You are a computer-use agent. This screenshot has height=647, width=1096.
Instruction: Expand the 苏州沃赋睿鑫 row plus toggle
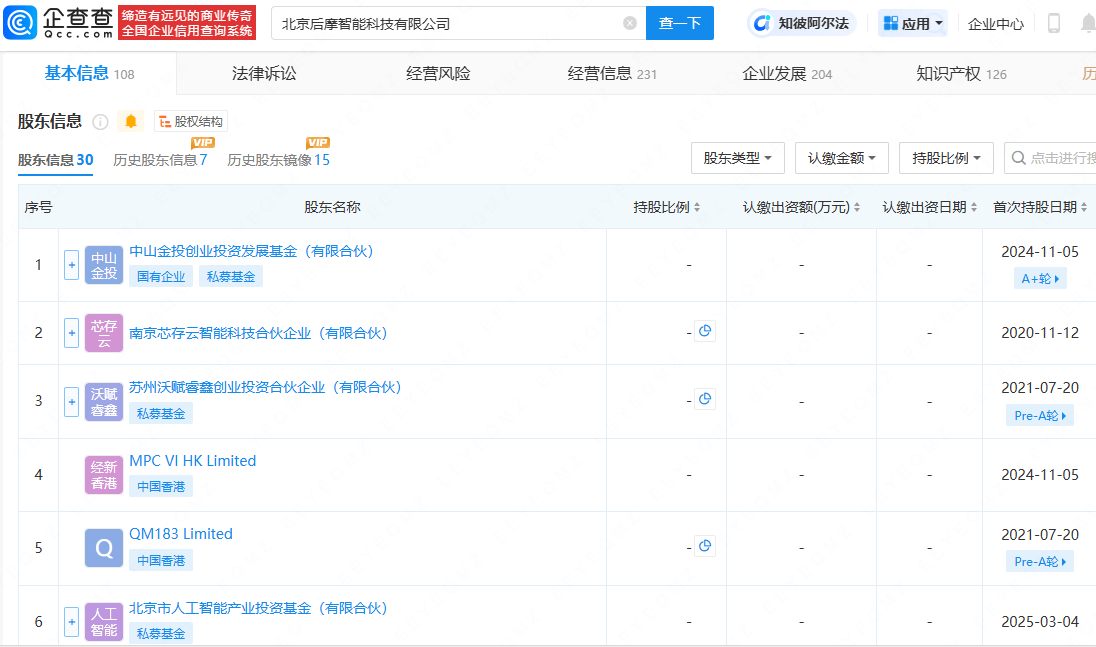tap(71, 402)
